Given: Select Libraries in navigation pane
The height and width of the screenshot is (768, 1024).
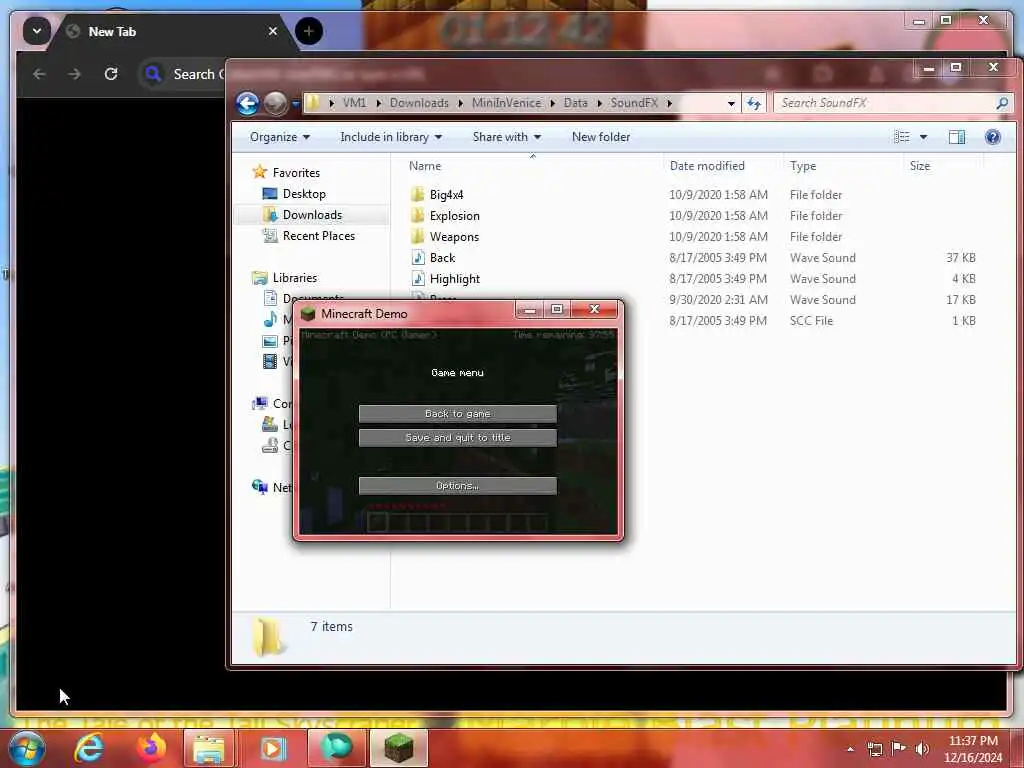Looking at the screenshot, I should [295, 278].
